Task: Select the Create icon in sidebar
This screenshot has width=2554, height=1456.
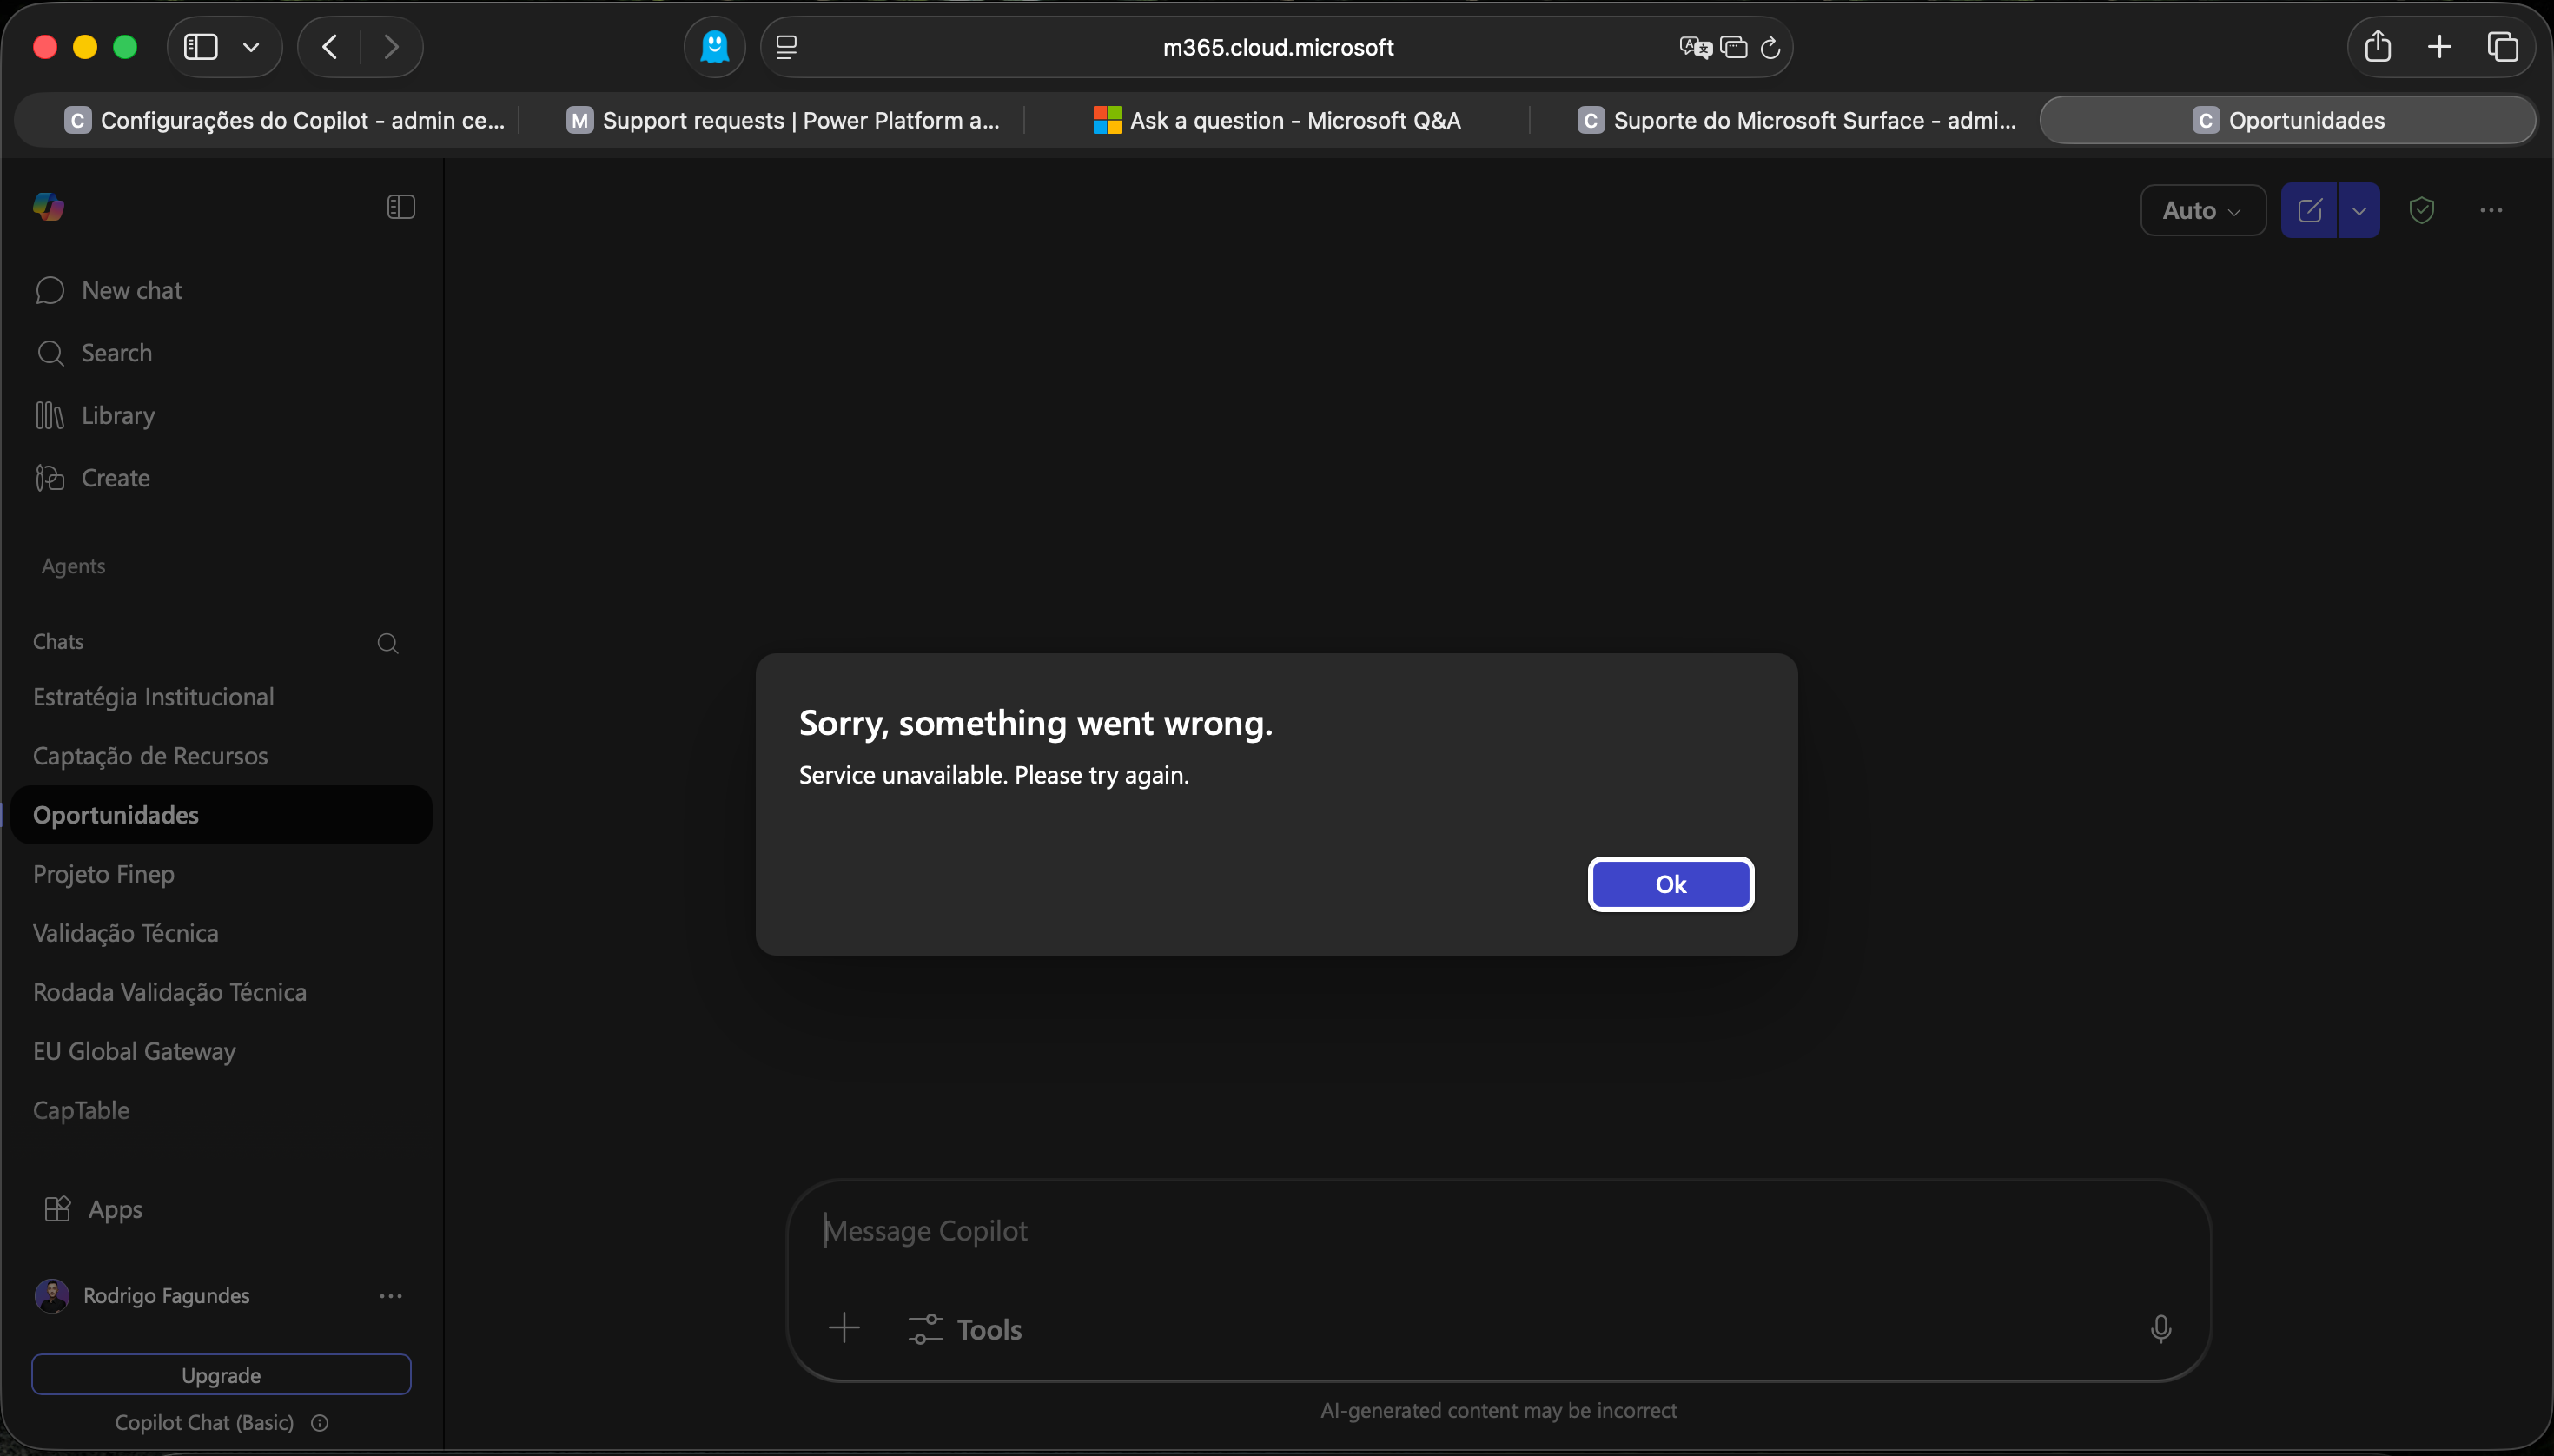Action: coord(51,478)
